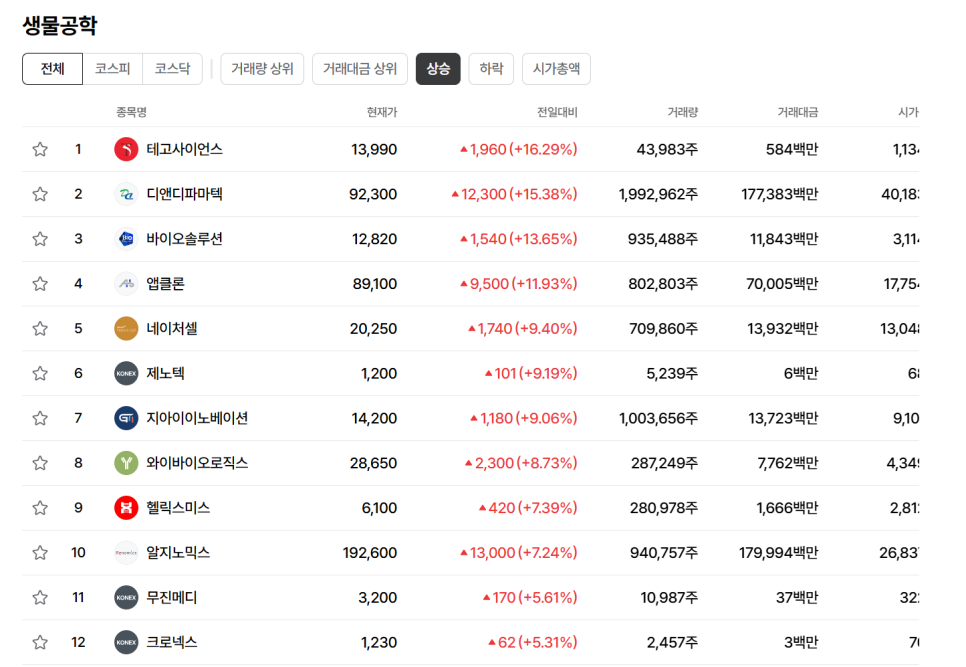
Task: Click the 테고사이언스 company logo icon
Action: (x=126, y=149)
